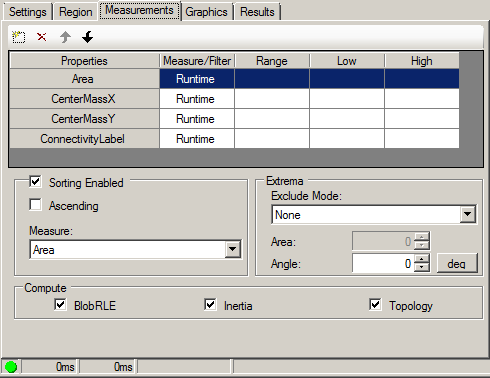The height and width of the screenshot is (378, 490).
Task: Click the green status indicator light
Action: click(11, 367)
